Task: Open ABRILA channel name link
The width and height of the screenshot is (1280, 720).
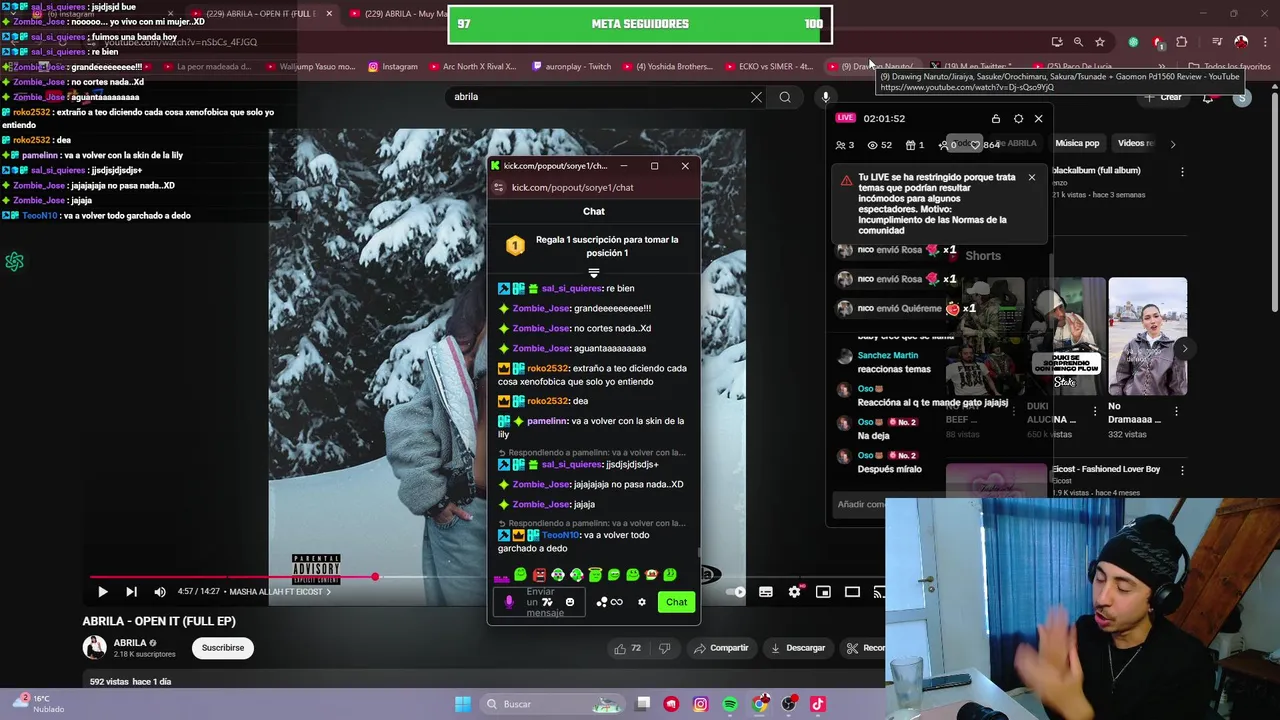Action: pos(130,643)
